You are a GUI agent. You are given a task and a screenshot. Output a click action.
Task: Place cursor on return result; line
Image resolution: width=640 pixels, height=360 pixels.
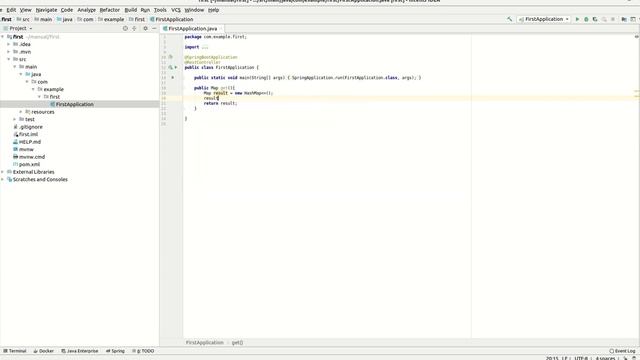tap(220, 103)
